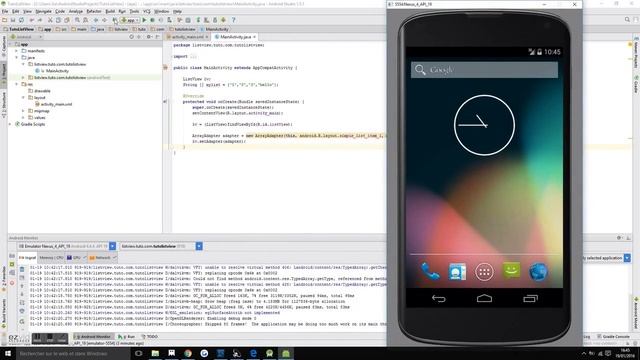Viewport: 640px width, 360px height.
Task: Select the MainActivity breadcrumb
Action: coord(214,29)
